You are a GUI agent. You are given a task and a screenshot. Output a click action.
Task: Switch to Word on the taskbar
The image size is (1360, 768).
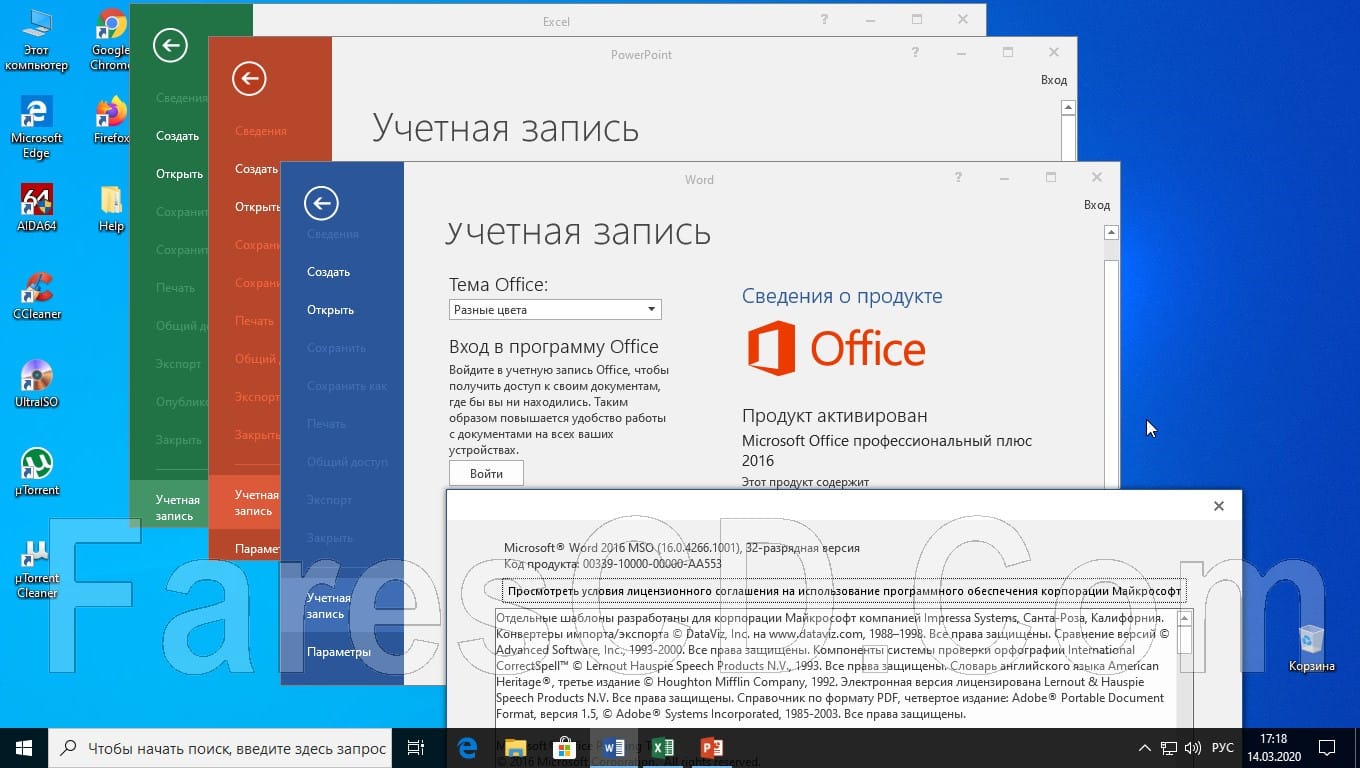(614, 748)
